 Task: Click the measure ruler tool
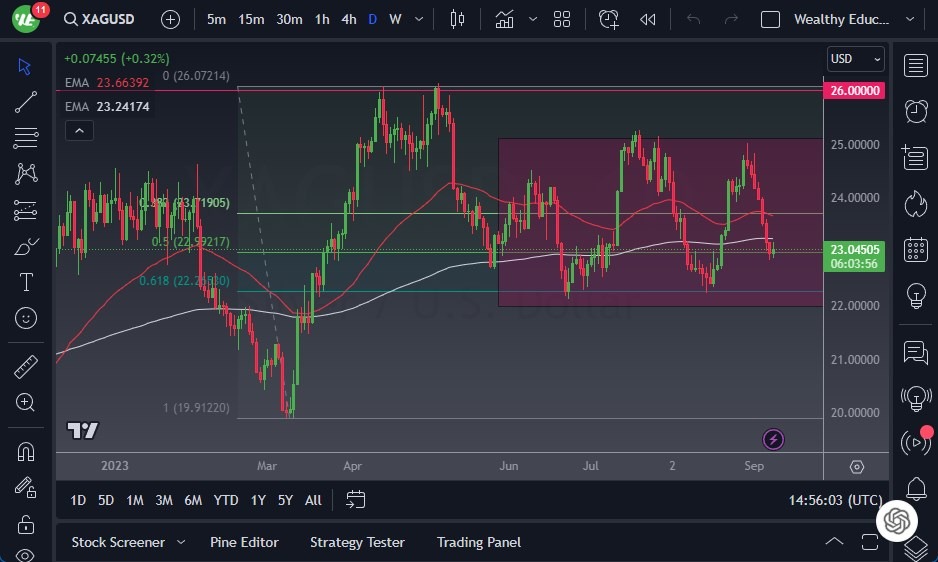pos(26,367)
